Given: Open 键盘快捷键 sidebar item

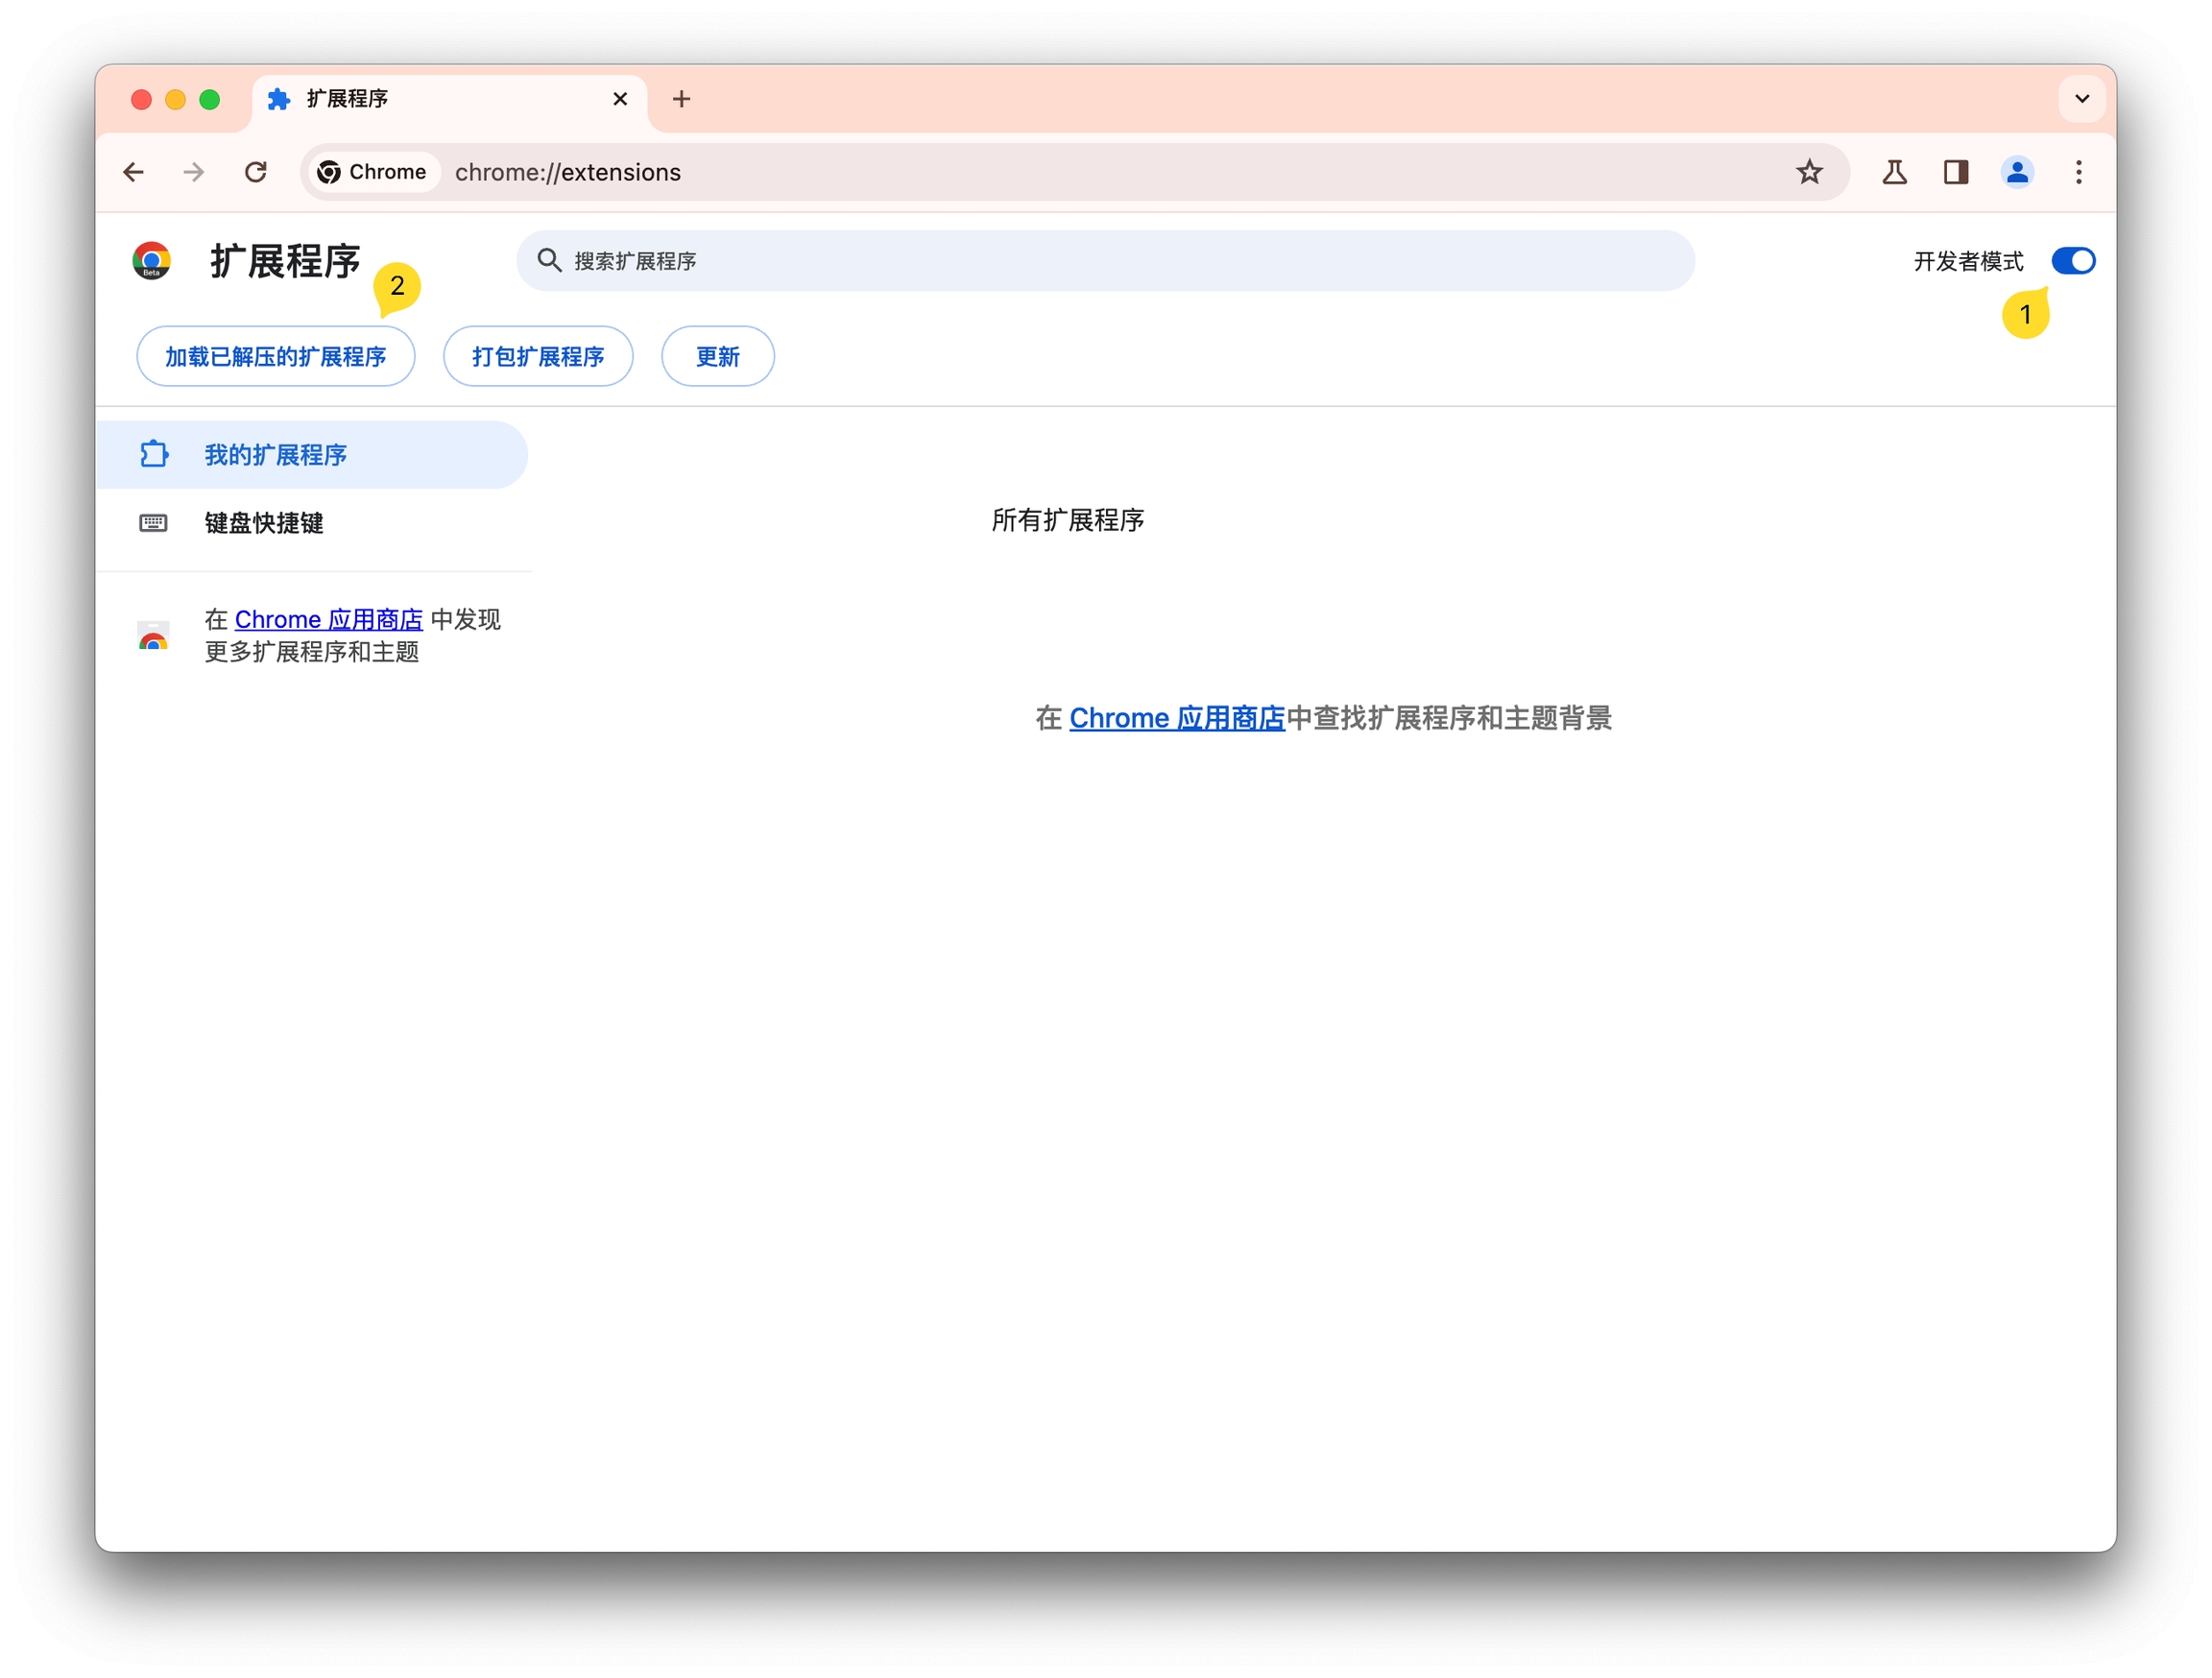Looking at the screenshot, I should pos(263,523).
